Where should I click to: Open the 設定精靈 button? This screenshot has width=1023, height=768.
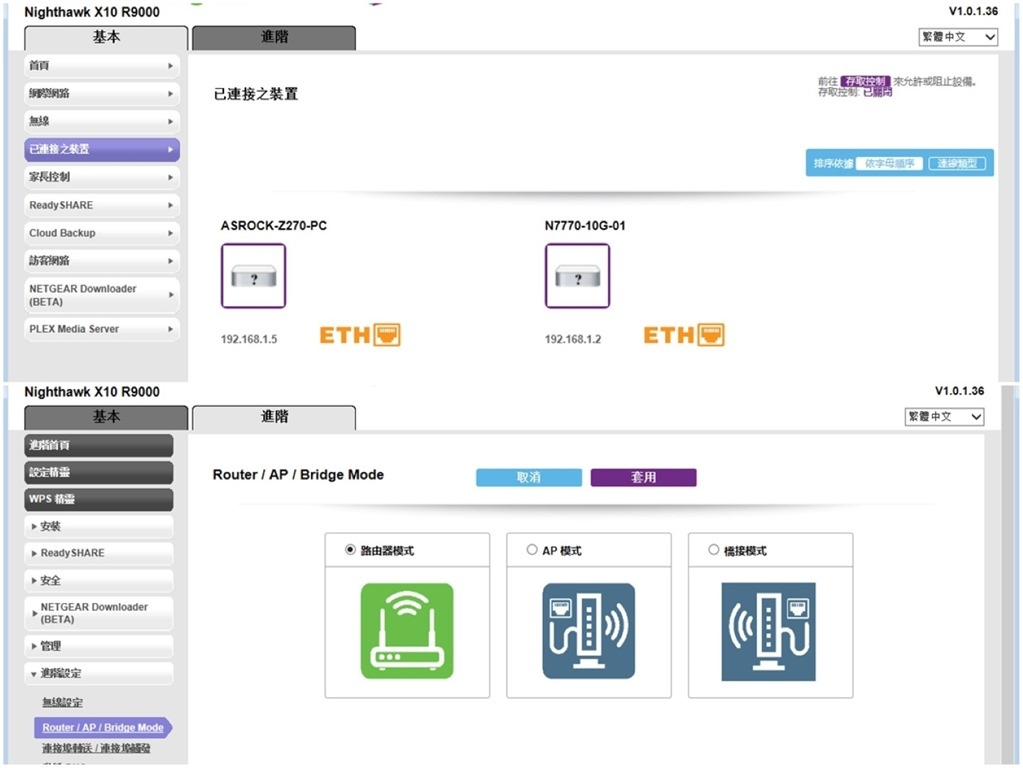tap(99, 472)
